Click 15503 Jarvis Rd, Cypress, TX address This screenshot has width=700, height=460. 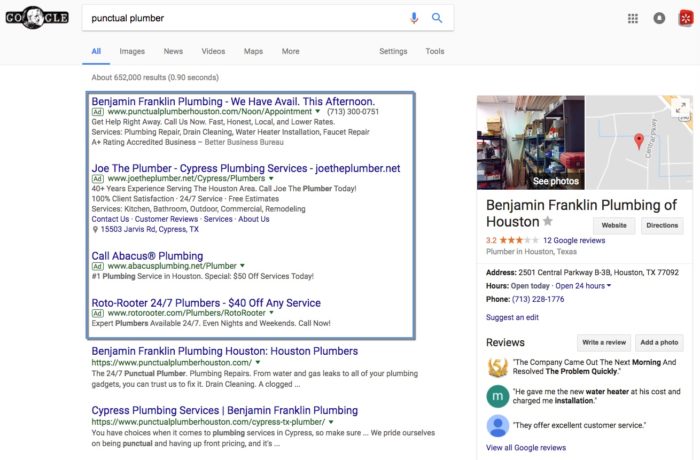150,230
